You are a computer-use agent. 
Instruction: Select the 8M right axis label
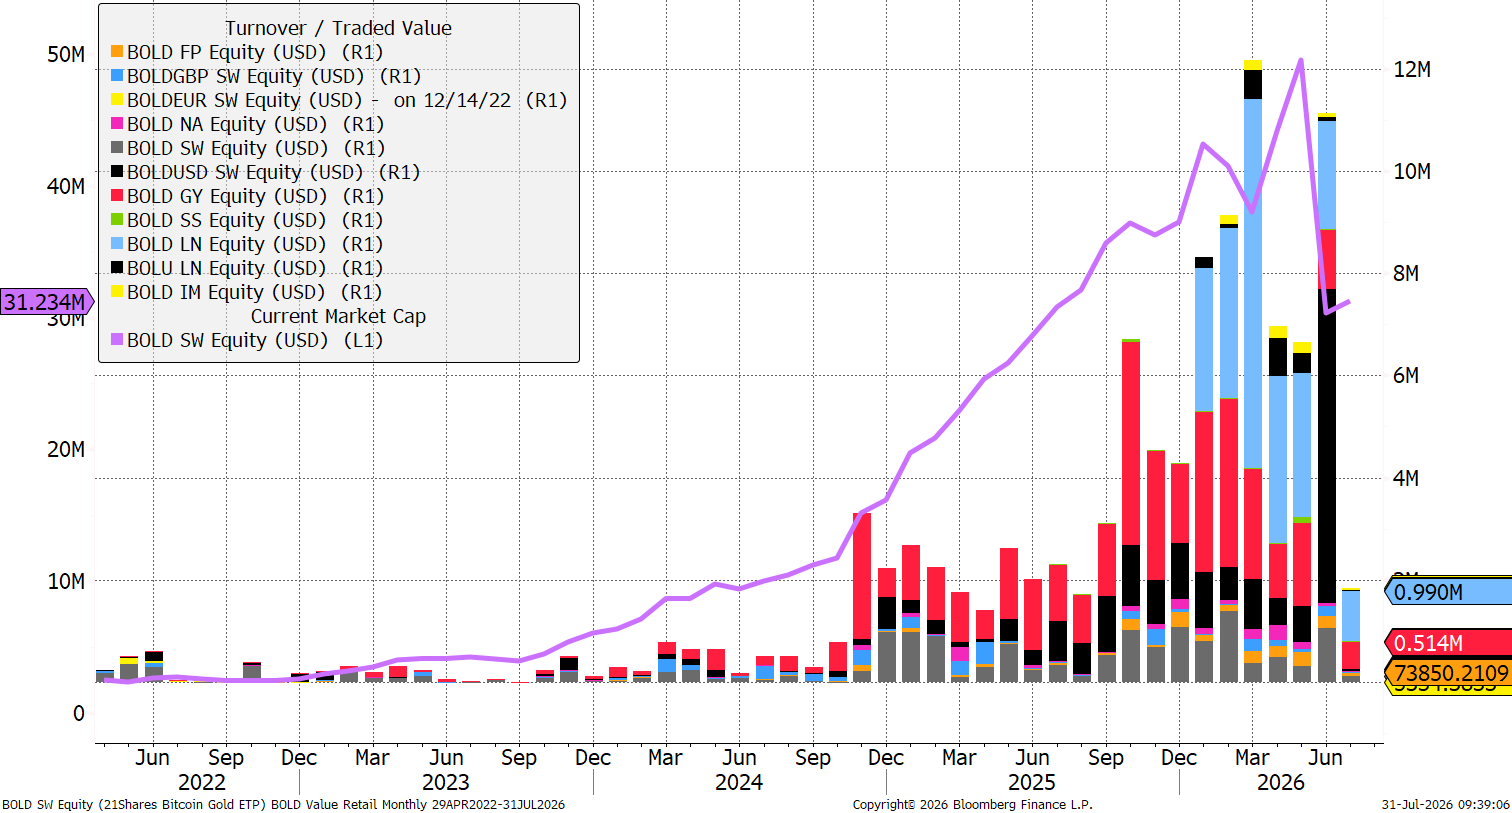(1406, 273)
